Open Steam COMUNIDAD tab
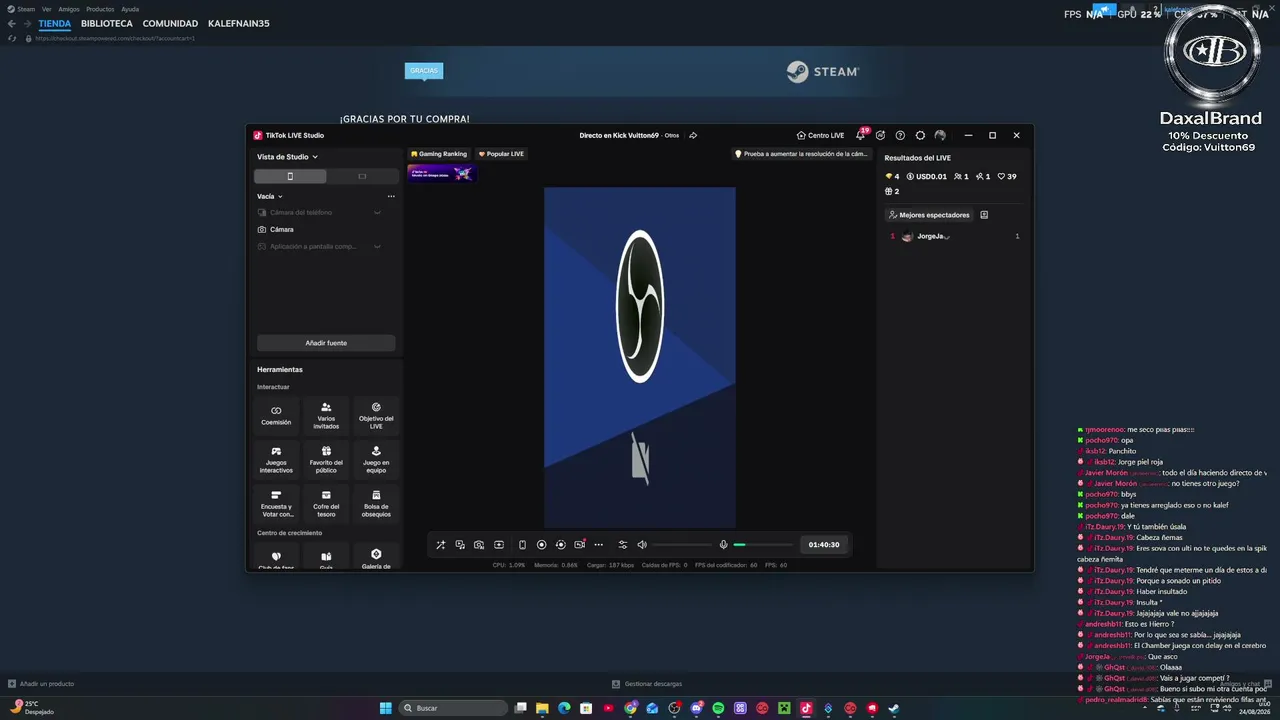Viewport: 1280px width, 720px height. point(170,23)
